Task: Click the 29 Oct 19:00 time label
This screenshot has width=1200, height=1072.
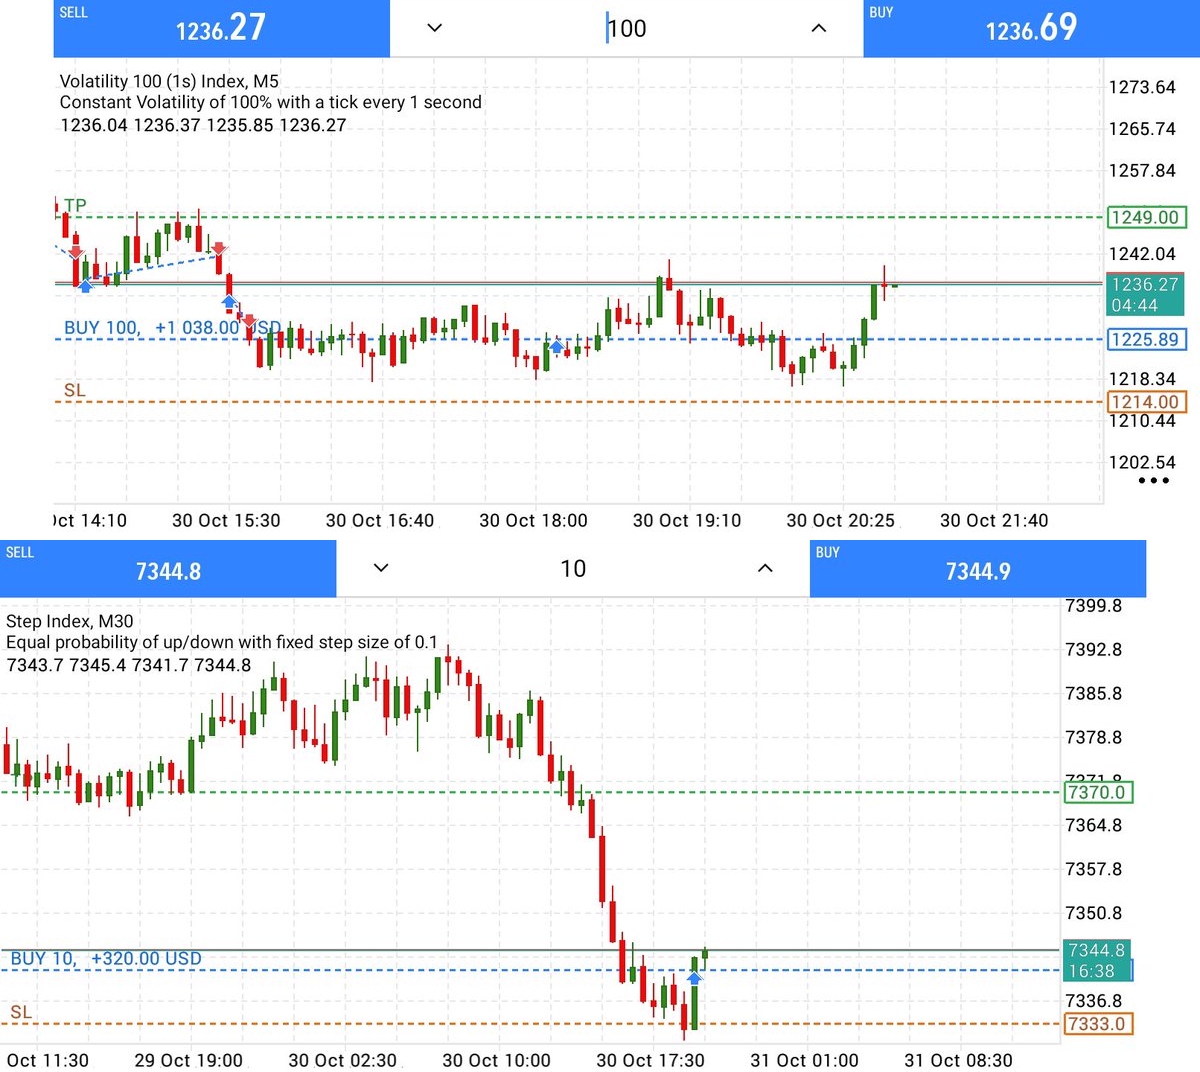Action: click(188, 1061)
